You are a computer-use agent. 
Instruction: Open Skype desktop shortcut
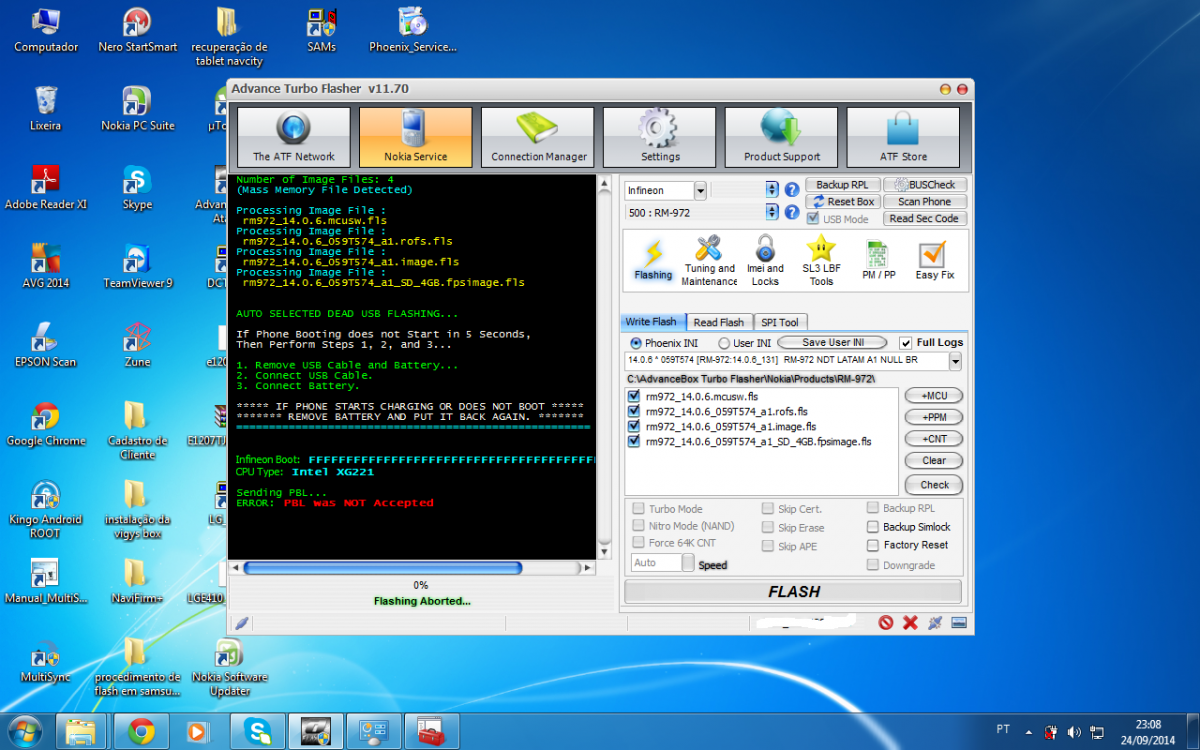tap(137, 188)
